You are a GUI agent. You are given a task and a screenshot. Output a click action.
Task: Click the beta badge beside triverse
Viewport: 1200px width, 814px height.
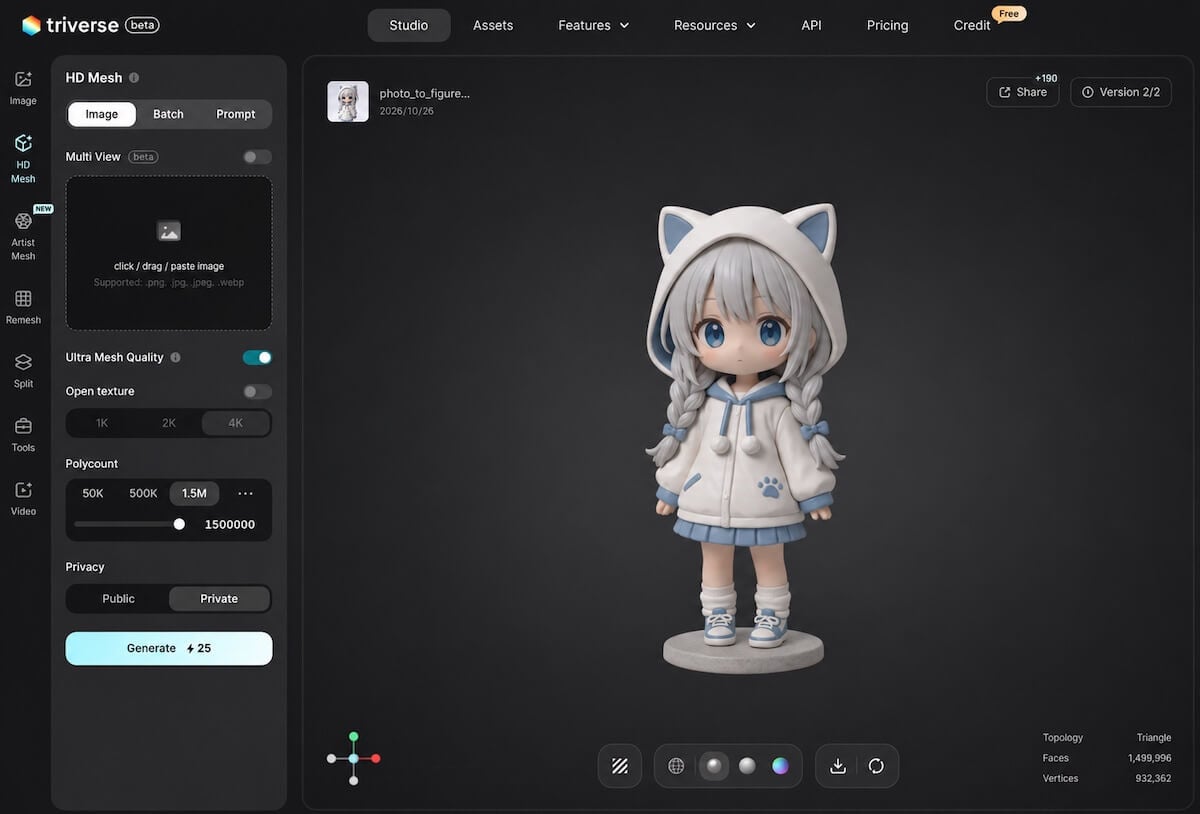click(x=142, y=25)
